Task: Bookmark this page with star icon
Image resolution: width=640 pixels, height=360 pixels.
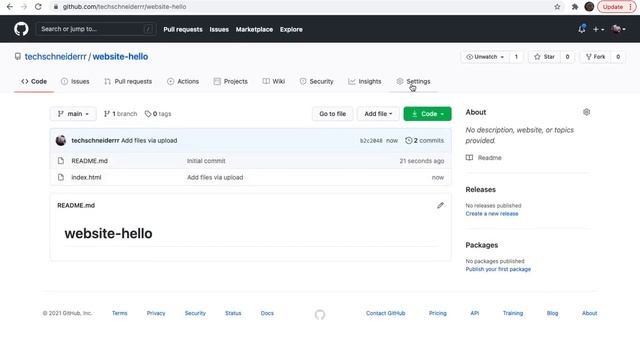Action: tap(557, 7)
